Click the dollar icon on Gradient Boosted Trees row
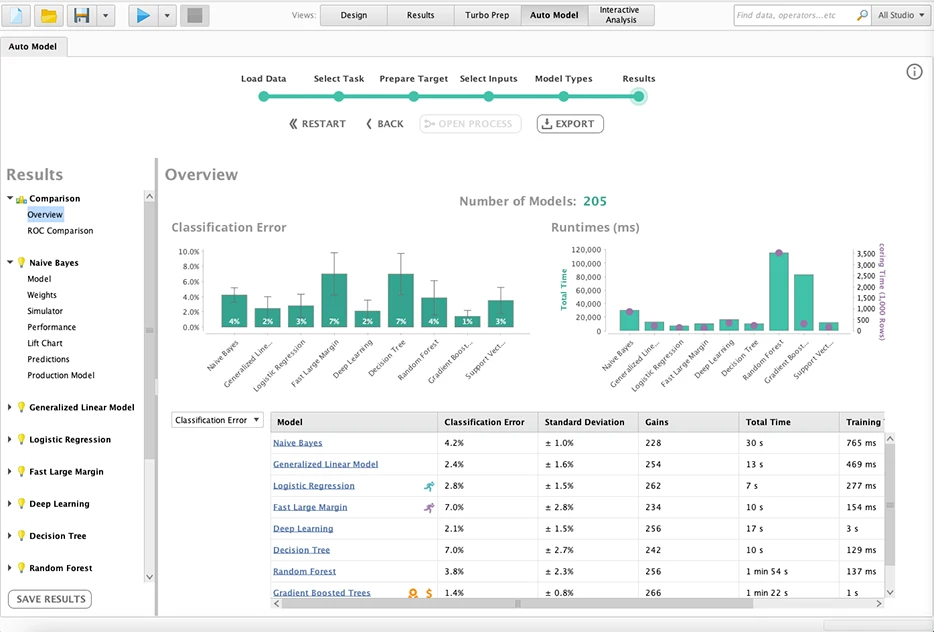This screenshot has width=934, height=632. (x=429, y=593)
